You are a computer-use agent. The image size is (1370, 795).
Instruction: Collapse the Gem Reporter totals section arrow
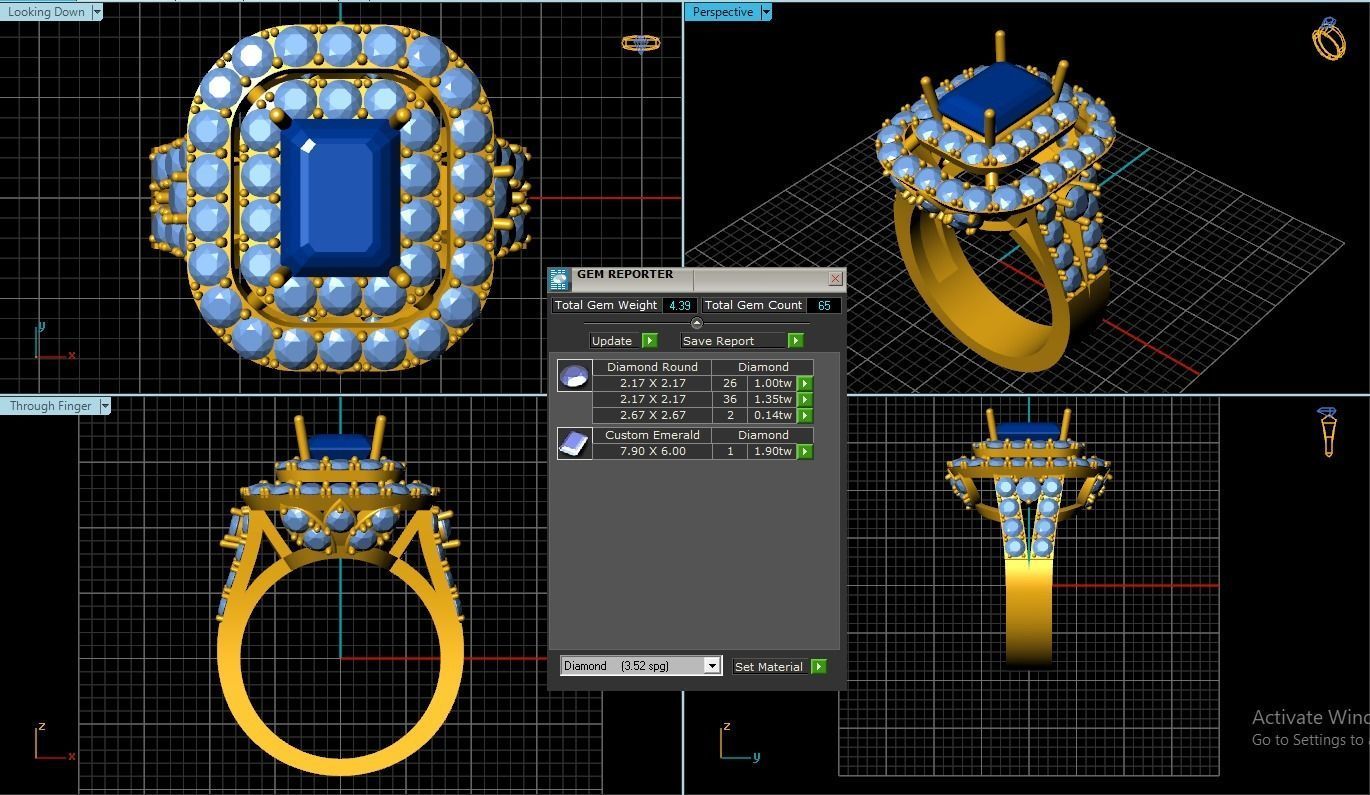(697, 323)
